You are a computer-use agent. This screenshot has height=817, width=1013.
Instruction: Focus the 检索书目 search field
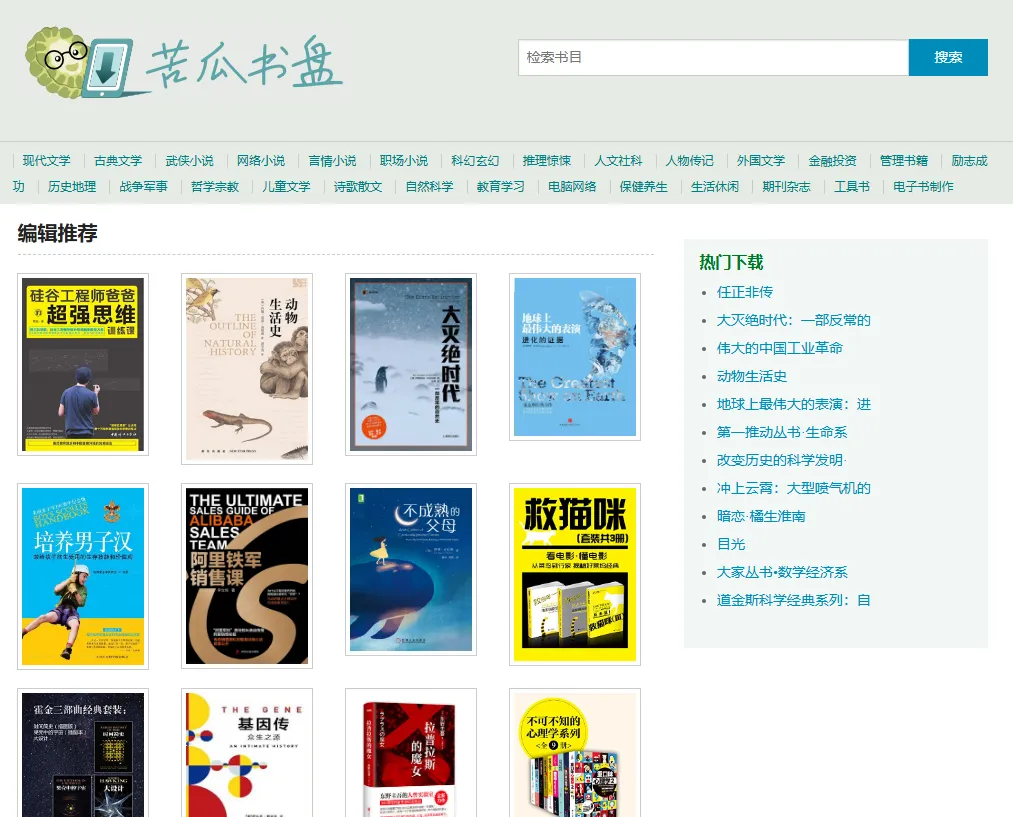pos(713,57)
